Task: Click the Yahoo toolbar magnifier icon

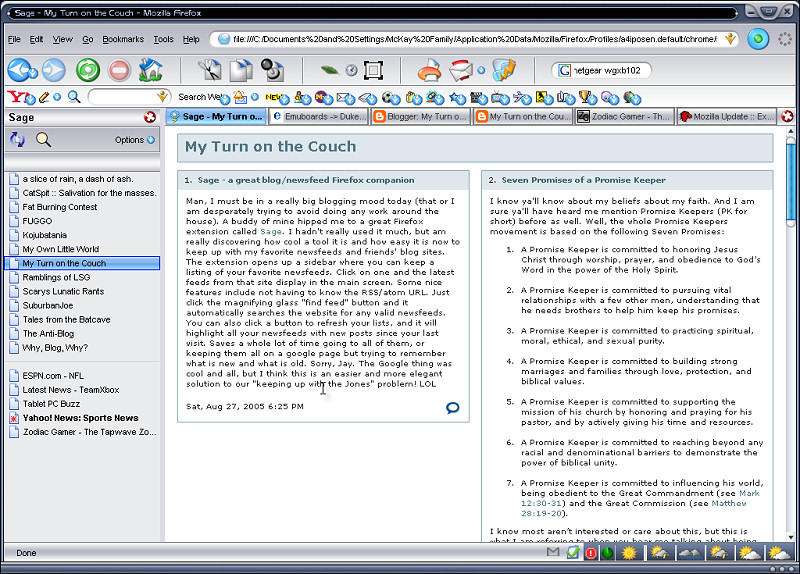Action: click(x=74, y=96)
